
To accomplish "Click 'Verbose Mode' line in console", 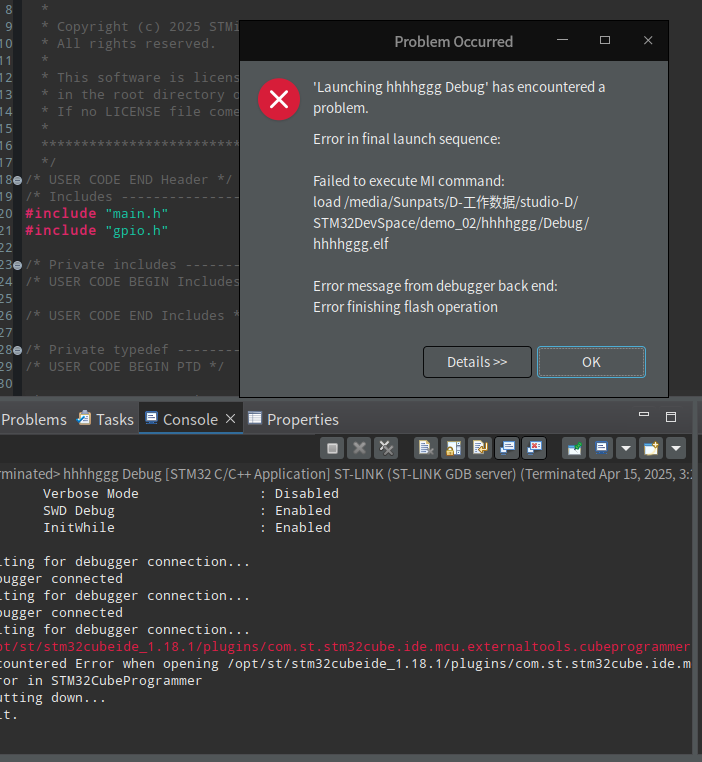I will pos(191,493).
